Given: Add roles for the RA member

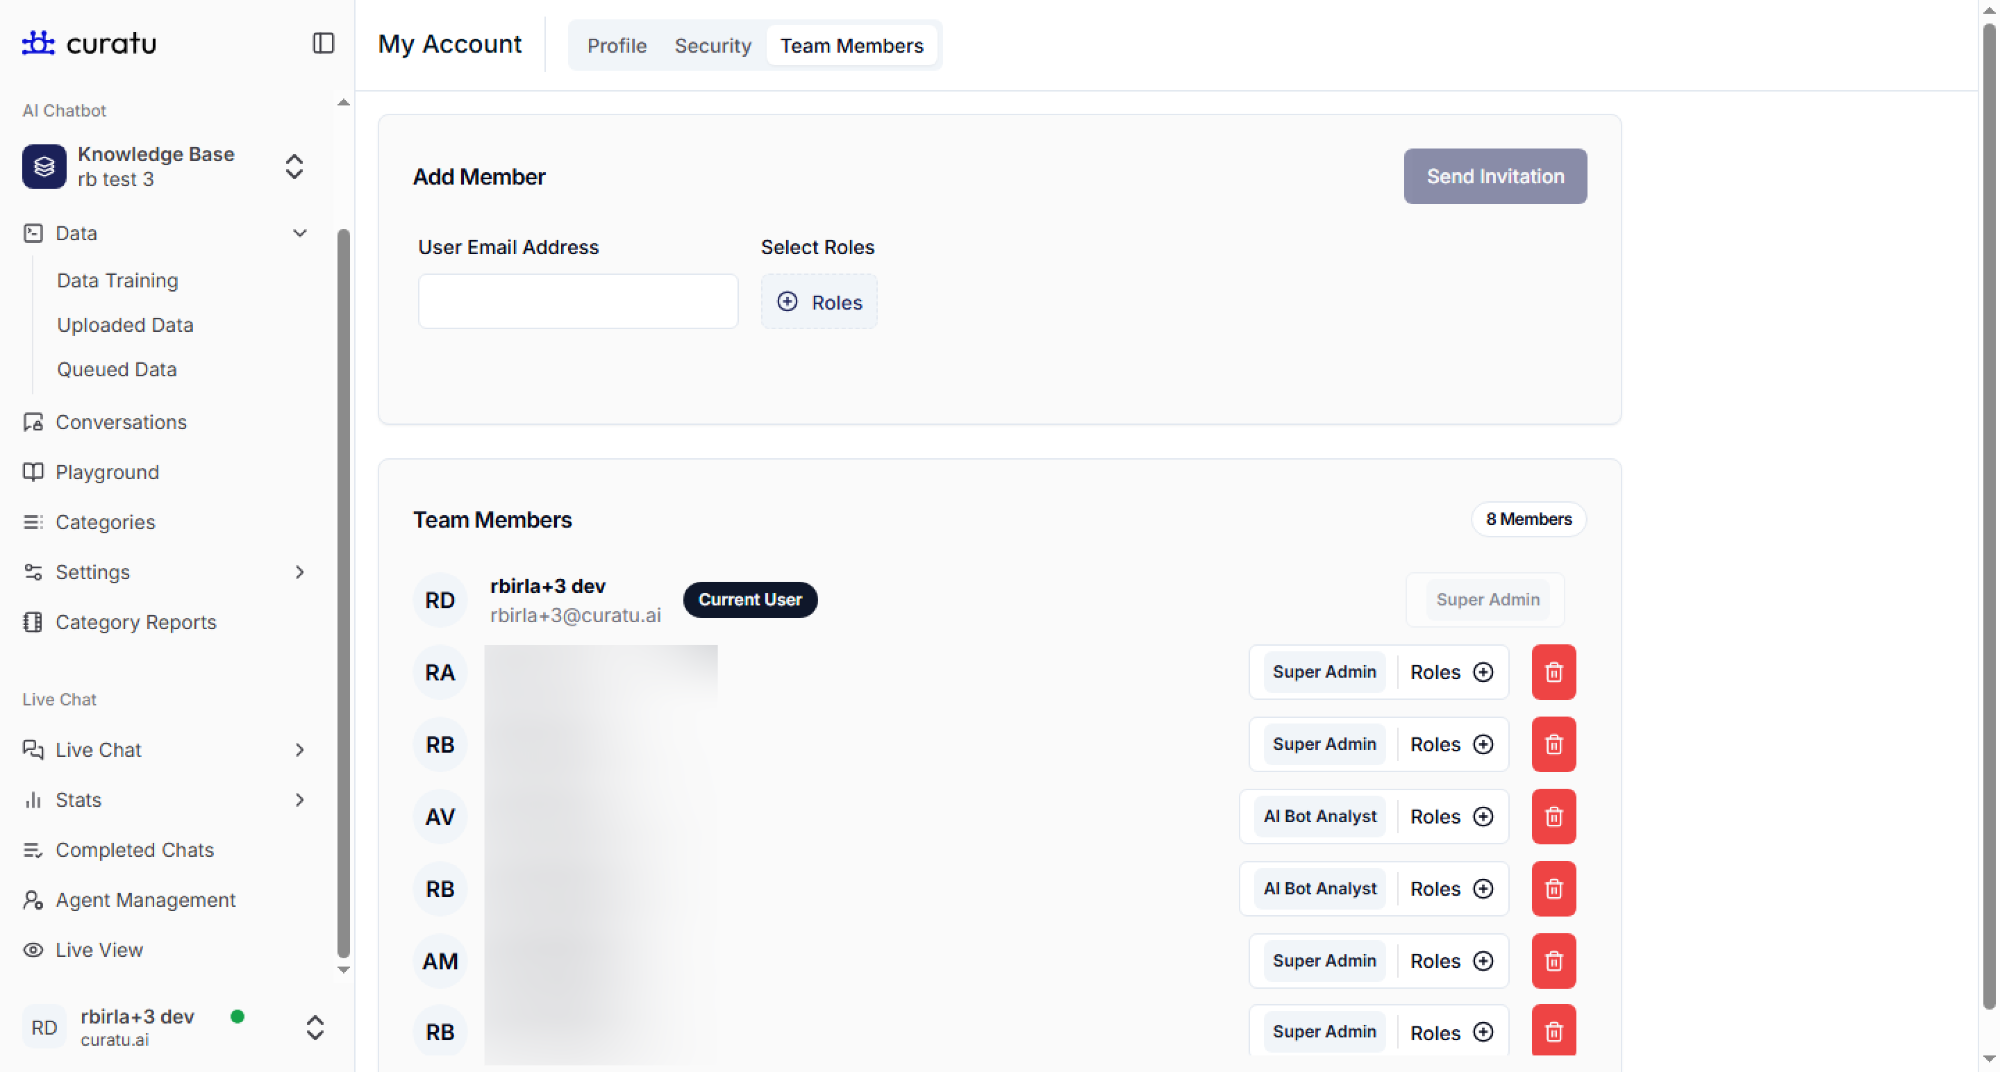Looking at the screenshot, I should pyautogui.click(x=1451, y=672).
